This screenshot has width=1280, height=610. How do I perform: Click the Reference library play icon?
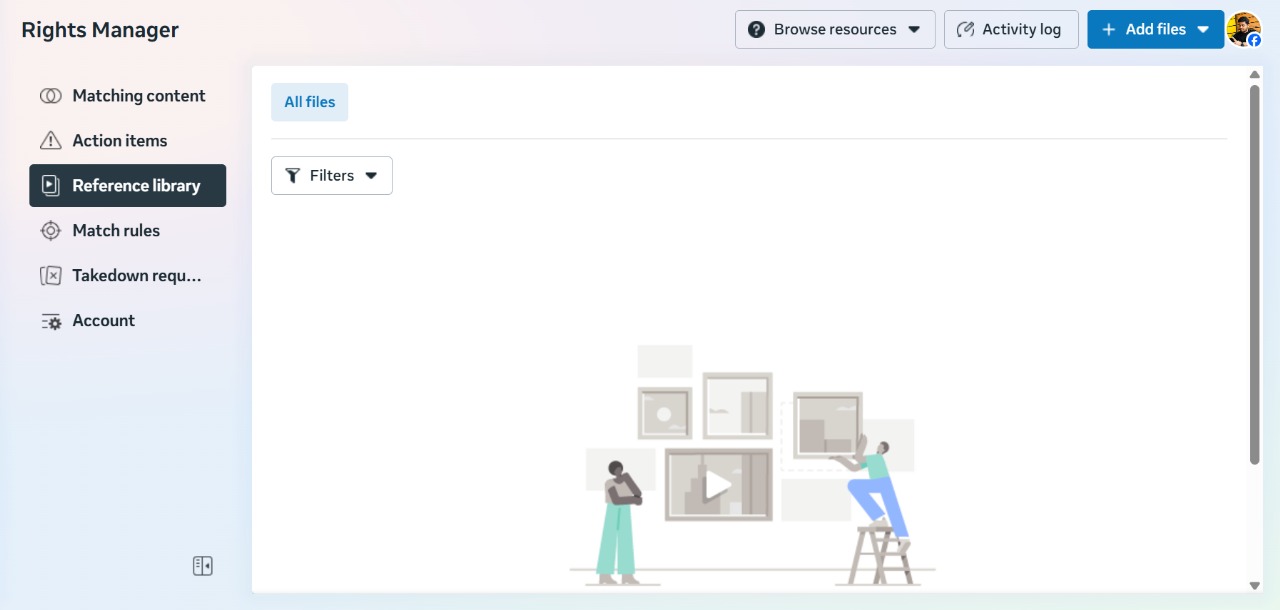tap(50, 186)
